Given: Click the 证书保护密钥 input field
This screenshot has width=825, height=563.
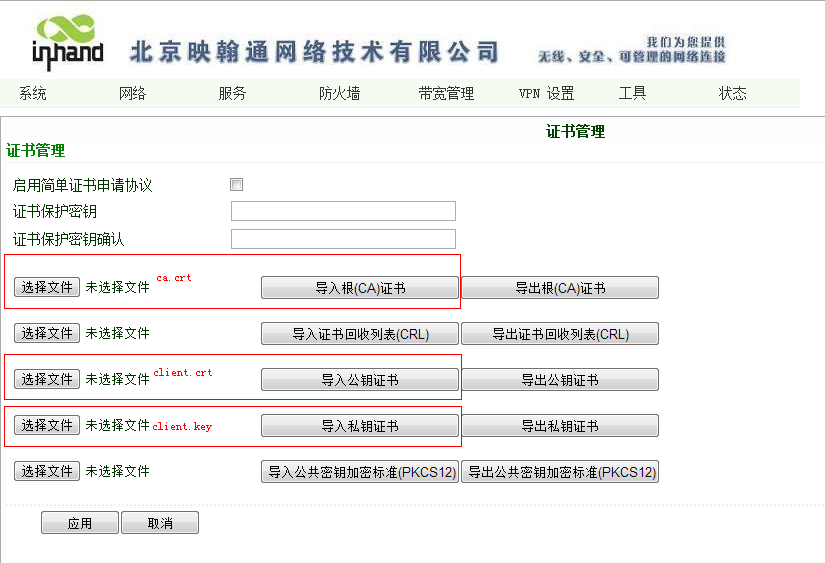Looking at the screenshot, I should 343,211.
